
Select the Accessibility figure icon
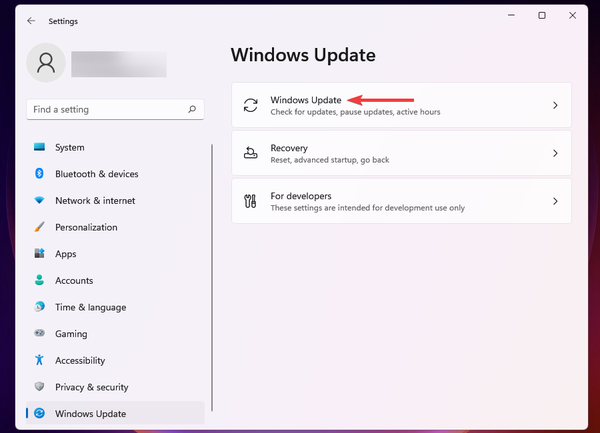click(40, 360)
